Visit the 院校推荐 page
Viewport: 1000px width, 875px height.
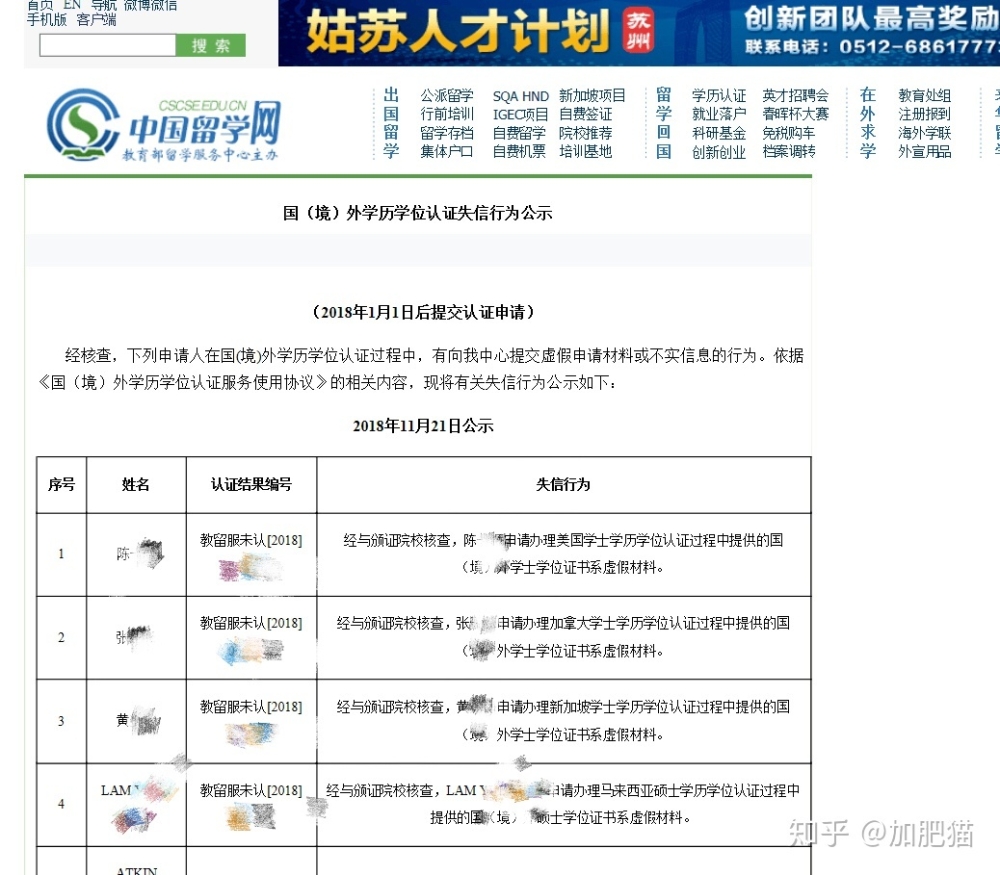pyautogui.click(x=585, y=133)
